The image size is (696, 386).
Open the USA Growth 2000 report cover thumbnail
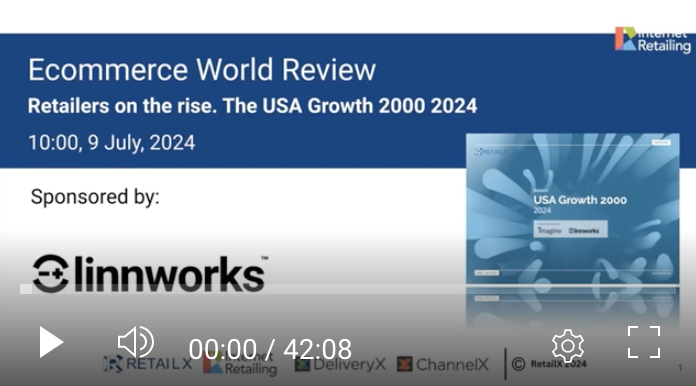[x=573, y=209]
